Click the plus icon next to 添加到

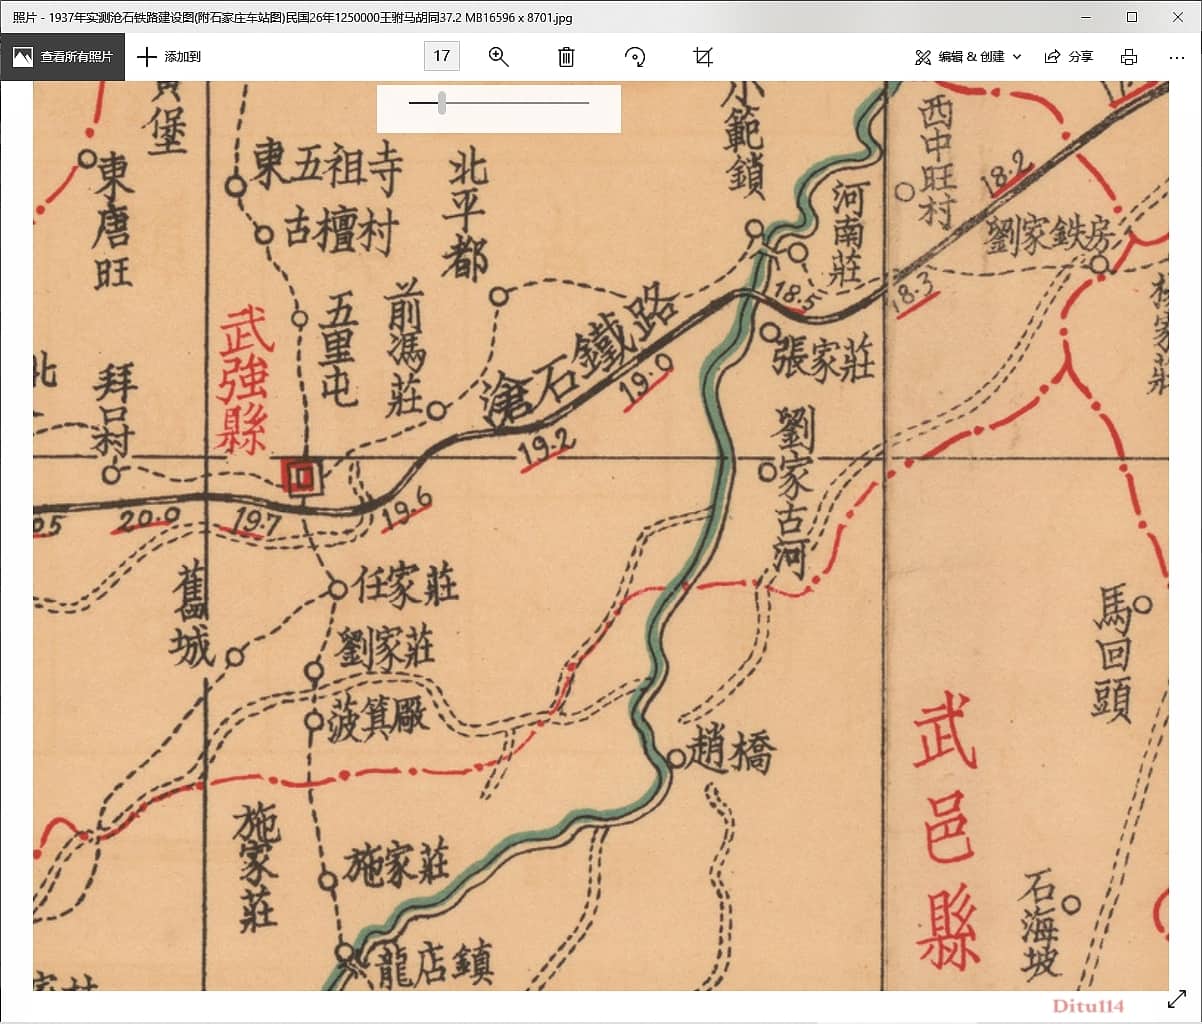(x=149, y=57)
